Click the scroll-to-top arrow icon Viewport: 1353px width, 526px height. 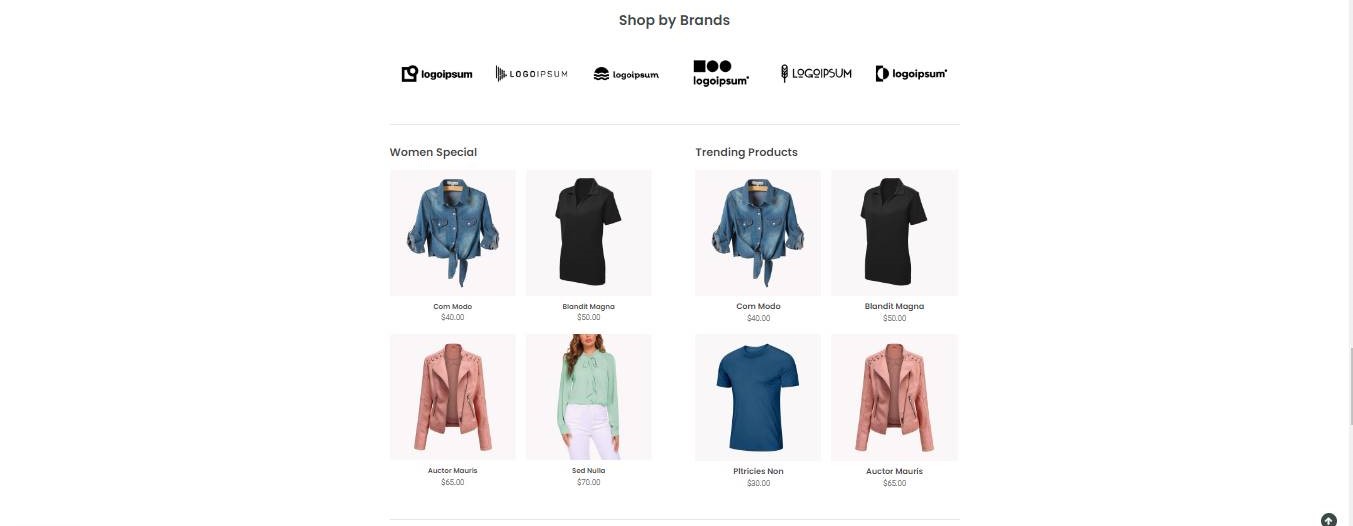[x=1328, y=520]
